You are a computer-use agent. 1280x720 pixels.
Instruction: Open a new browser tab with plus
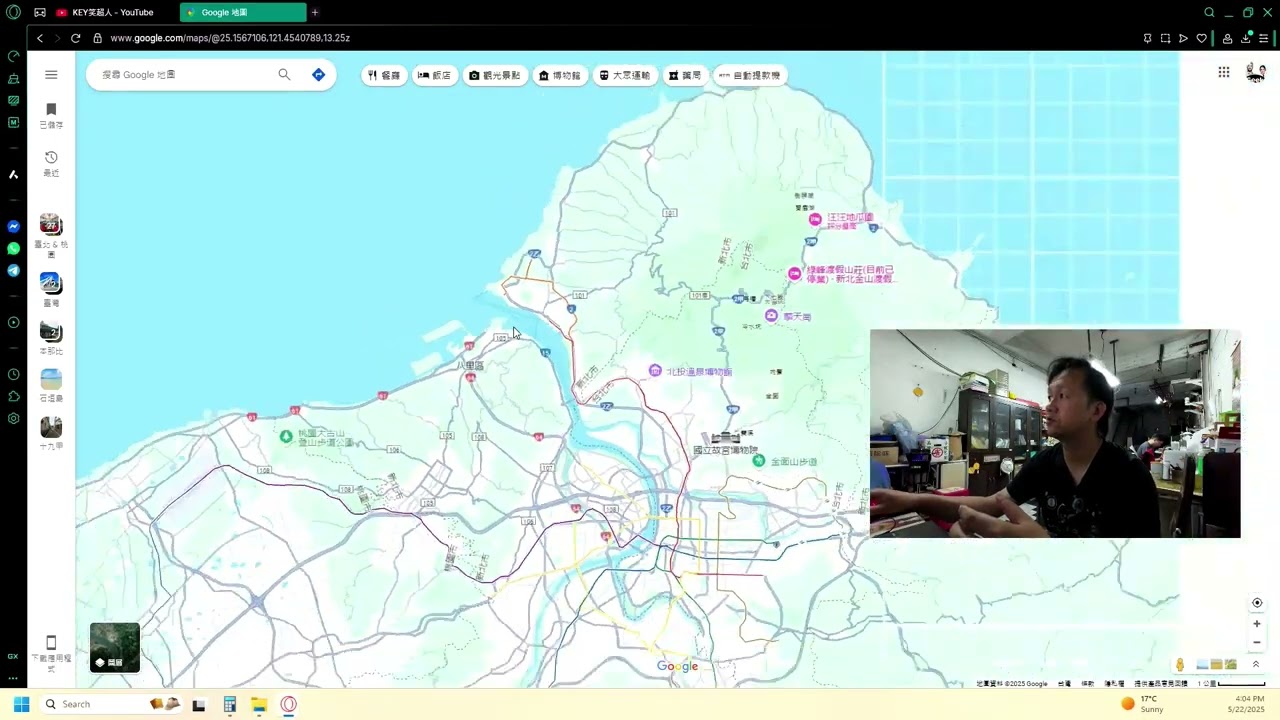315,12
